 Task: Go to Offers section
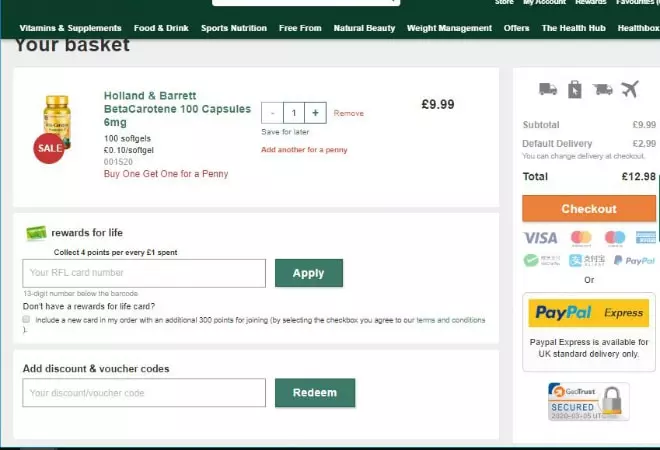click(516, 28)
